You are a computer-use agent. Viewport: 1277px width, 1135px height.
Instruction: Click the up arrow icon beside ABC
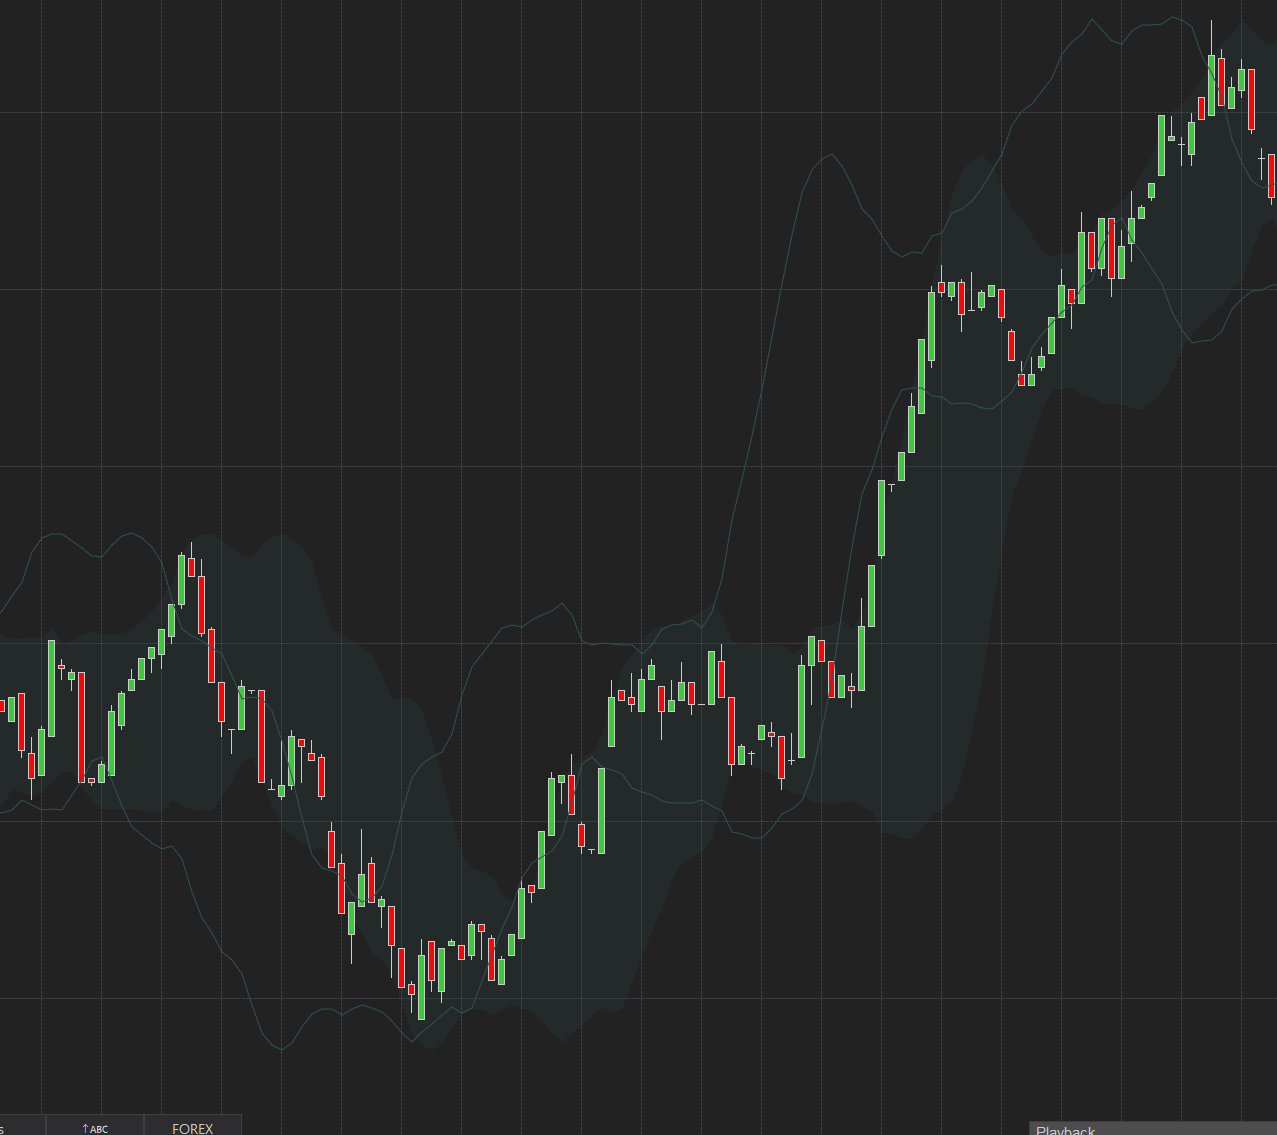pos(85,1128)
